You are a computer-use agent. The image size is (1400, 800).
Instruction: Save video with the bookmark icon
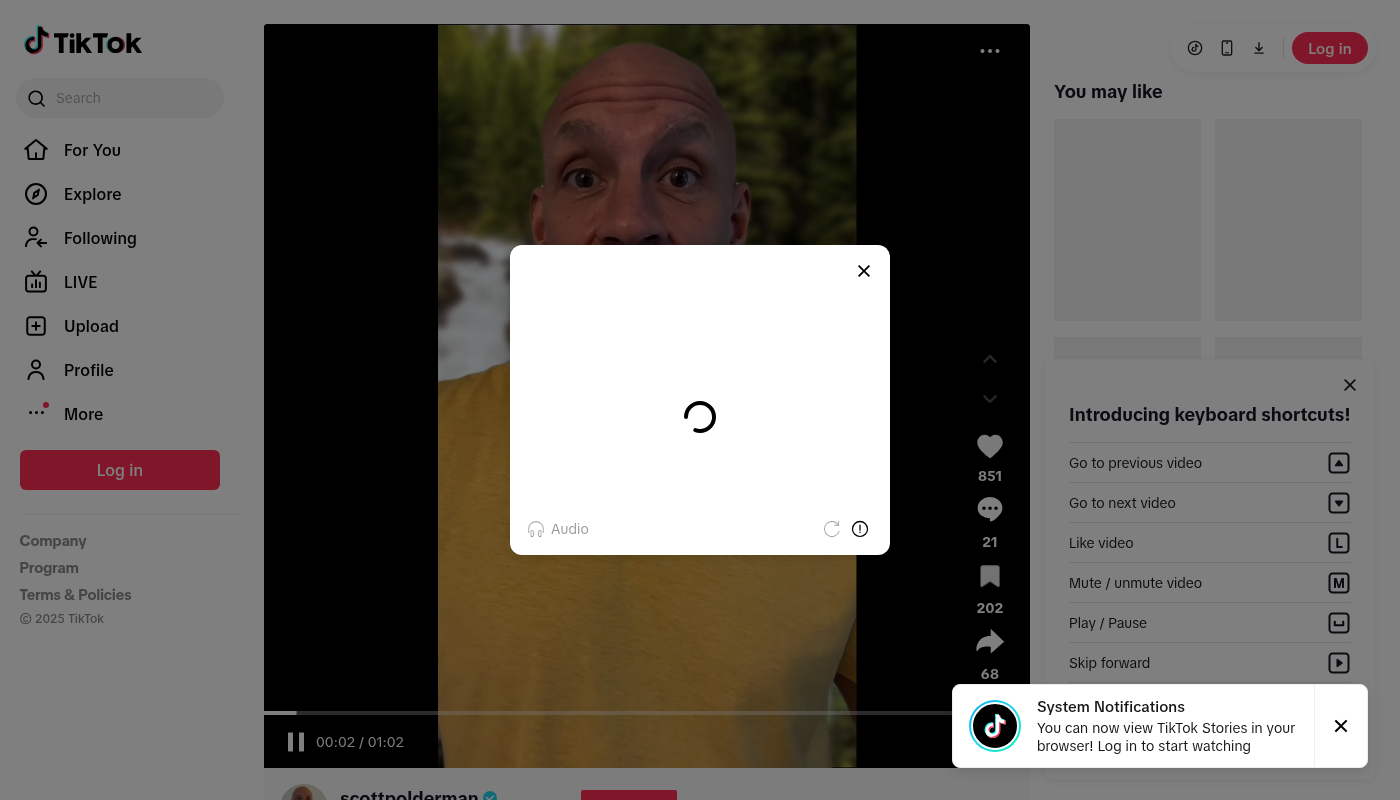point(989,576)
